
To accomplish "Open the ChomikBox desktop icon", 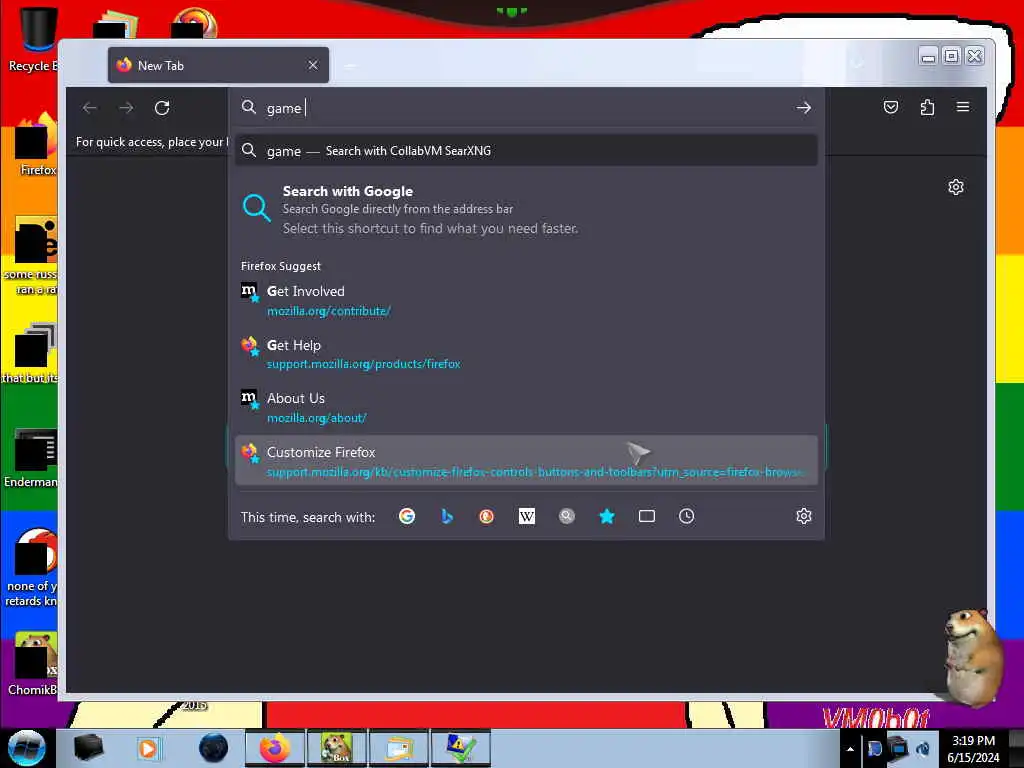I will 33,664.
